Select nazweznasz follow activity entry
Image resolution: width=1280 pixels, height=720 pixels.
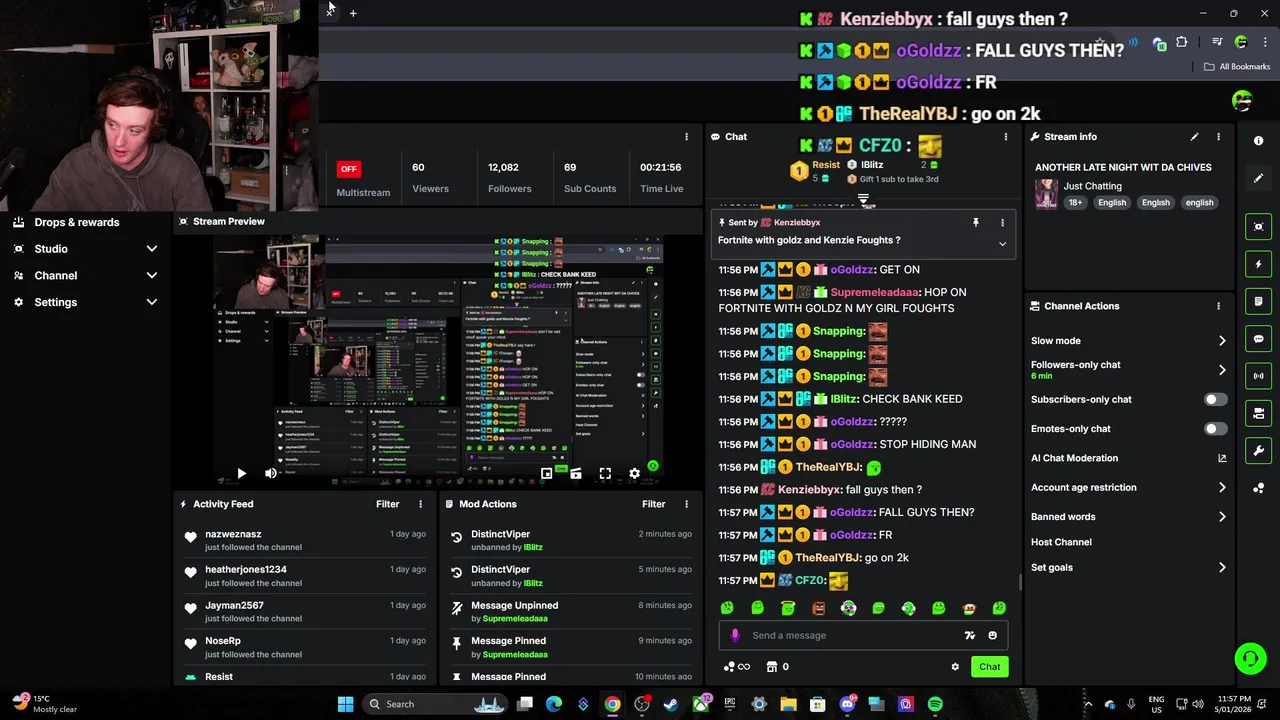tap(305, 540)
